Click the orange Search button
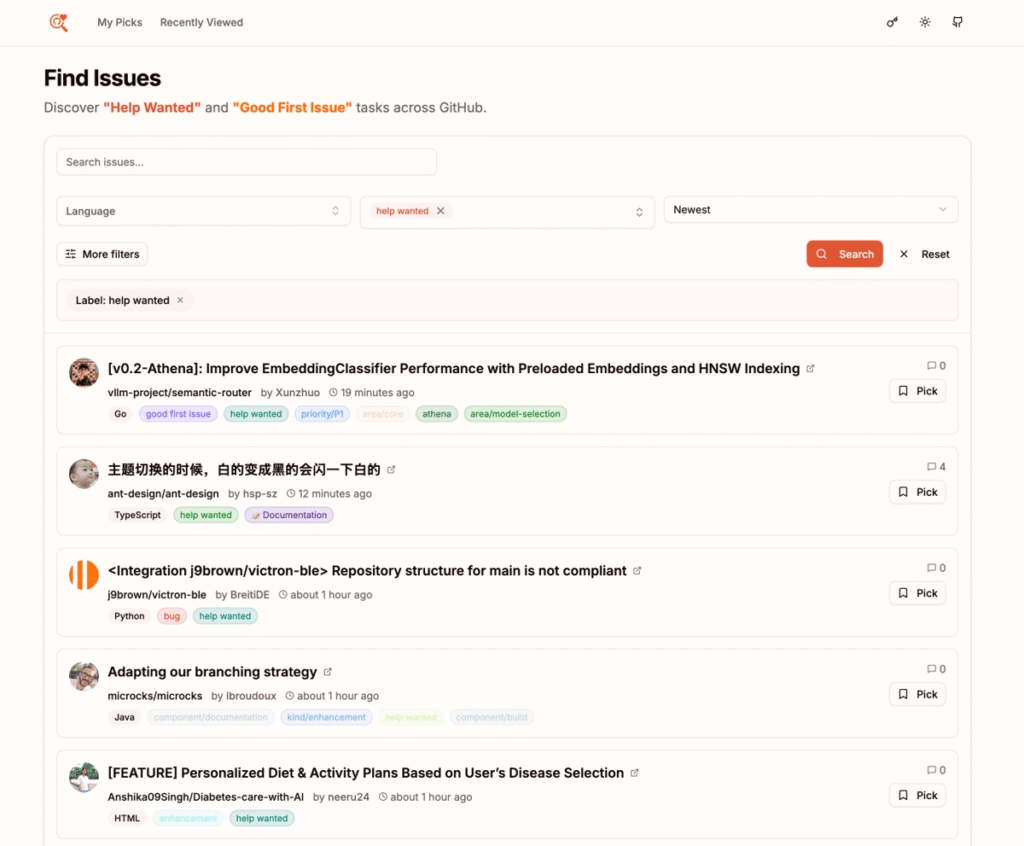This screenshot has width=1024, height=846. coord(844,254)
